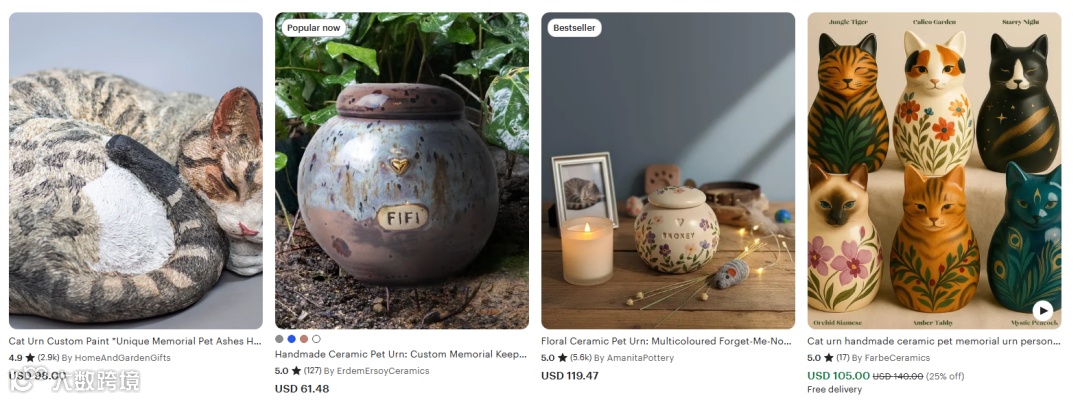Screen dimensions: 1080x400
Task: Click the star icon on ErdemErsoyCeramics listing
Action: tap(296, 370)
